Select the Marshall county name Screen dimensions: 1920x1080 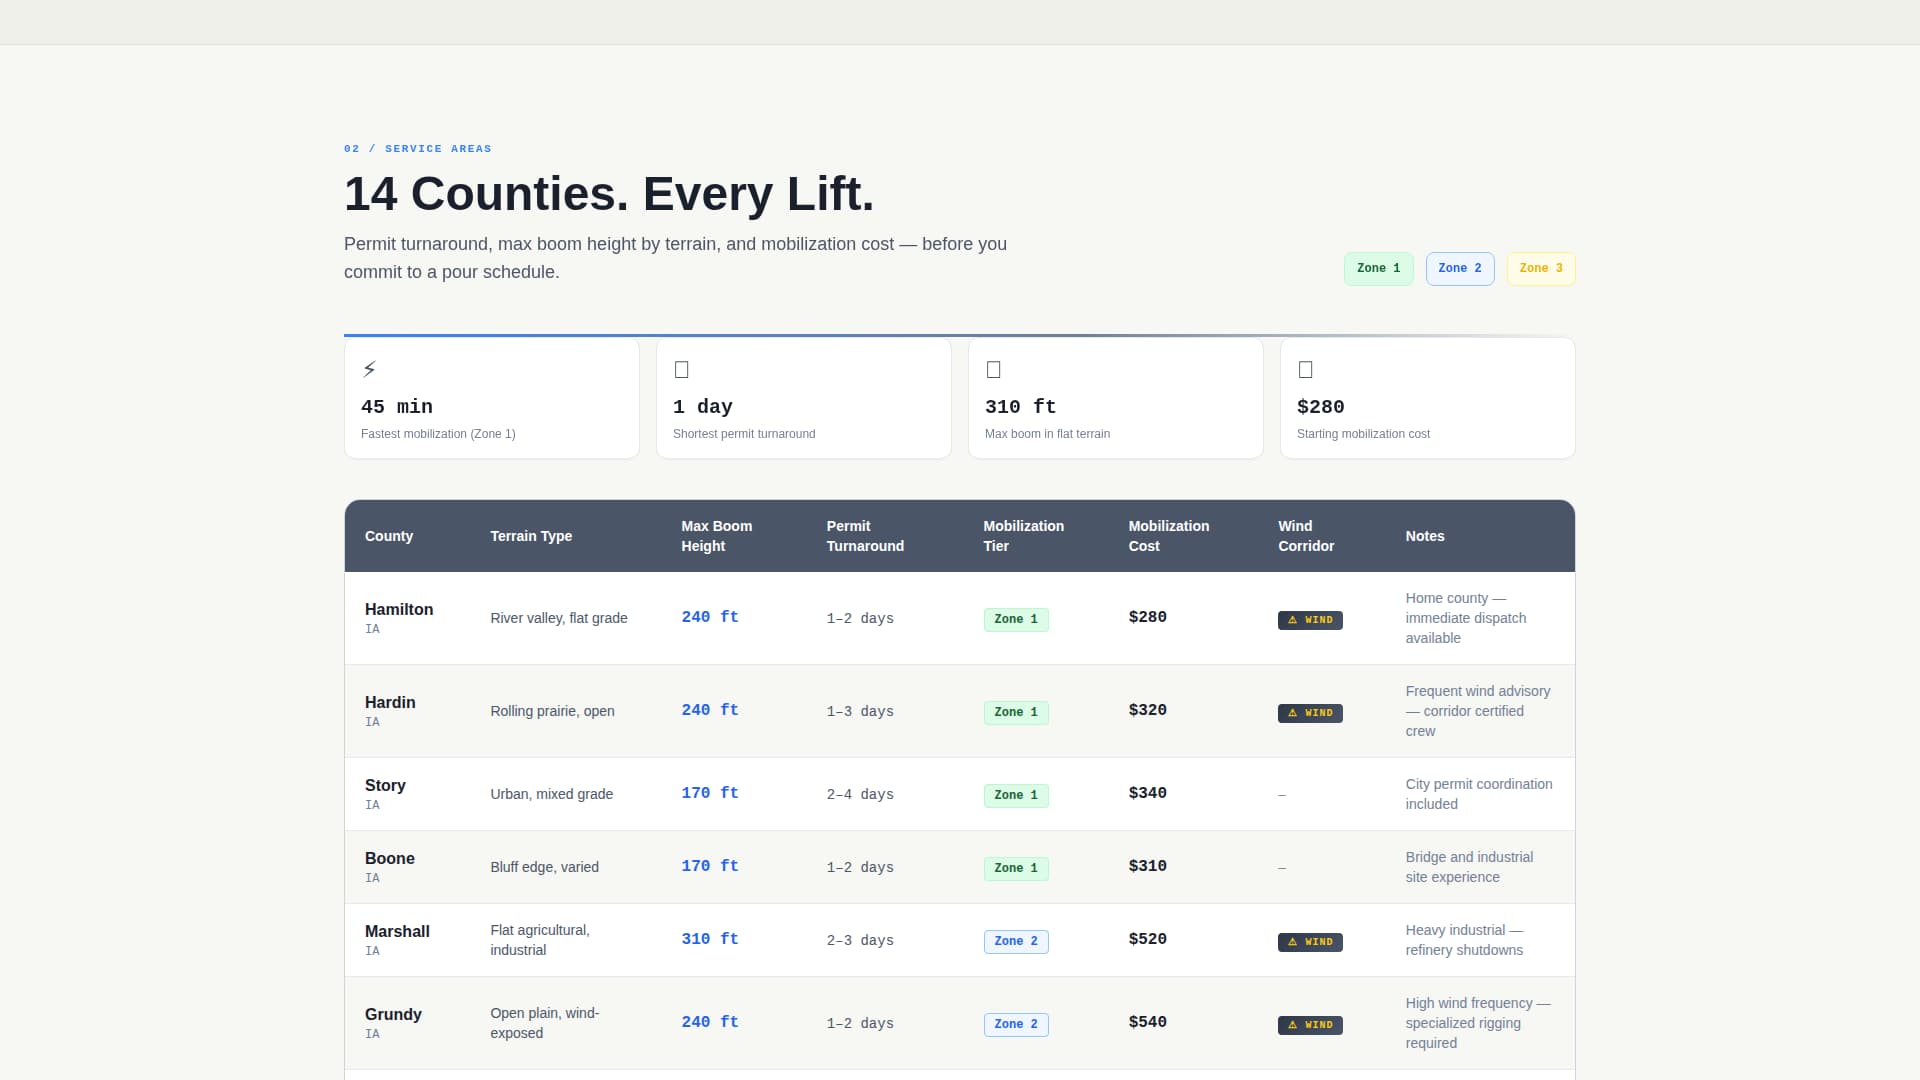tap(397, 932)
